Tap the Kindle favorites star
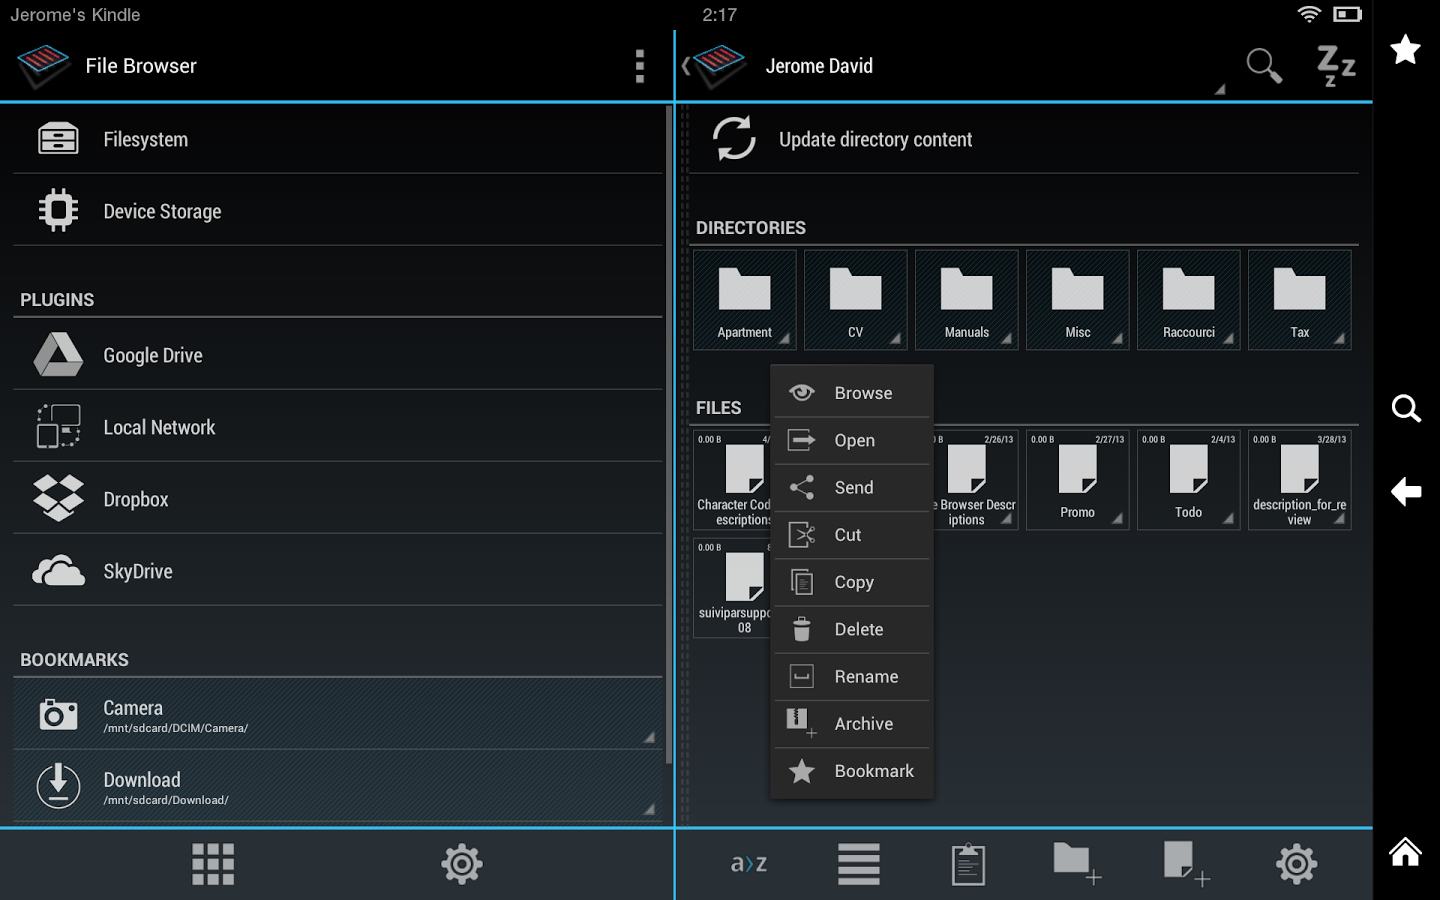 pos(1406,49)
